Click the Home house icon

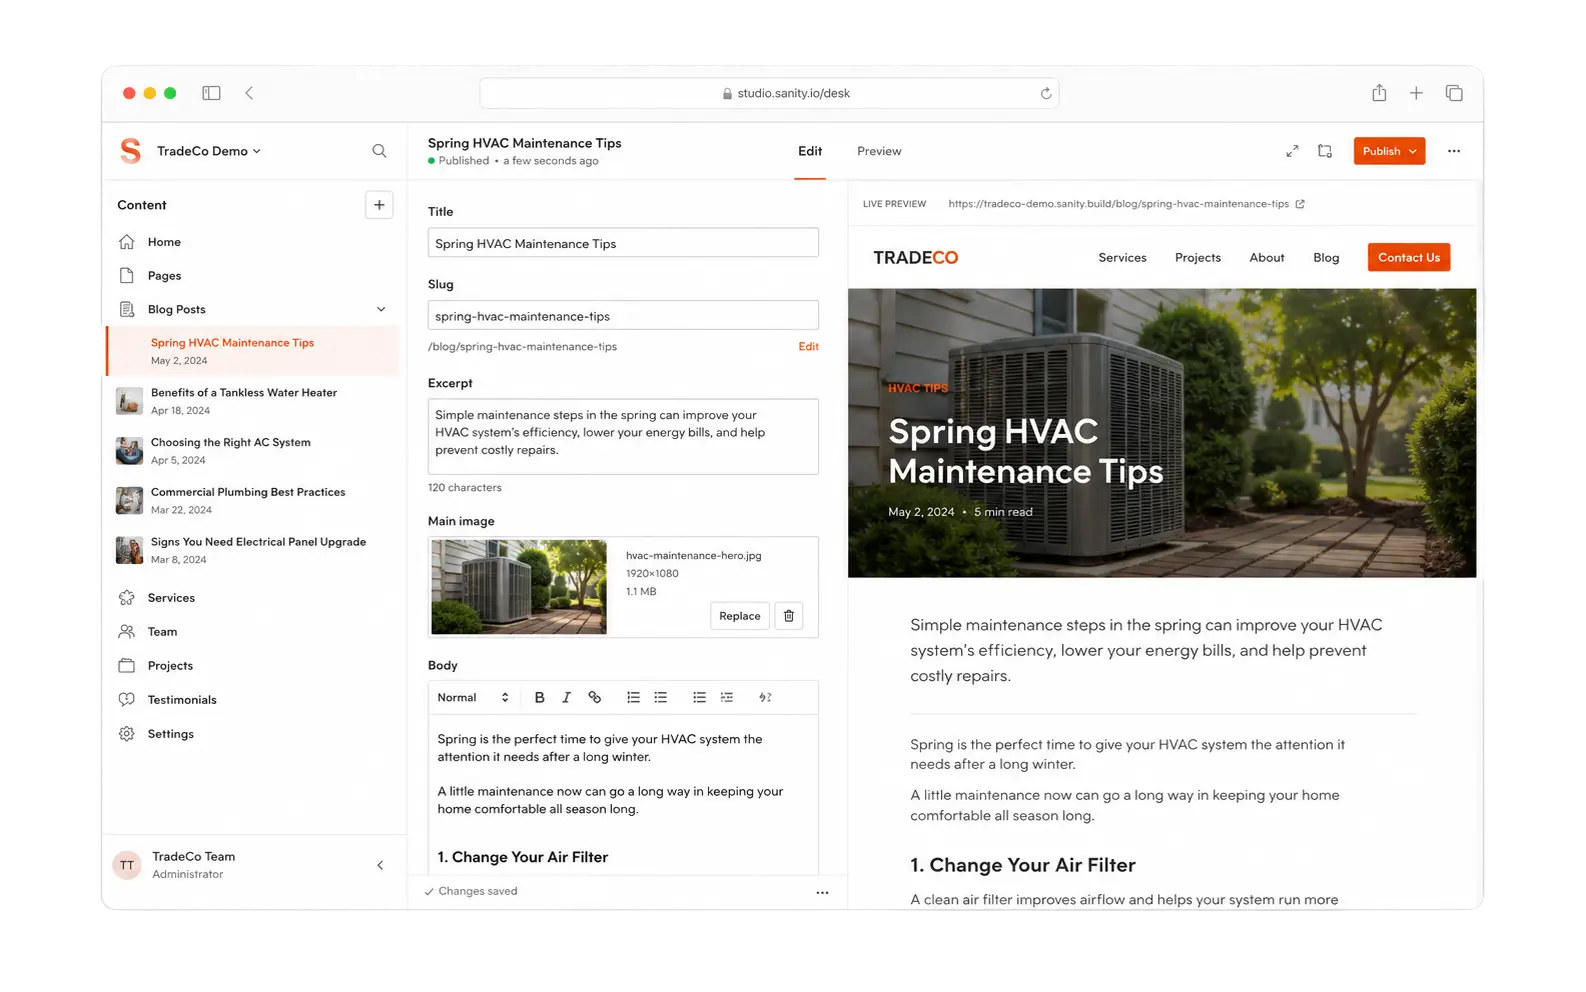tap(127, 242)
